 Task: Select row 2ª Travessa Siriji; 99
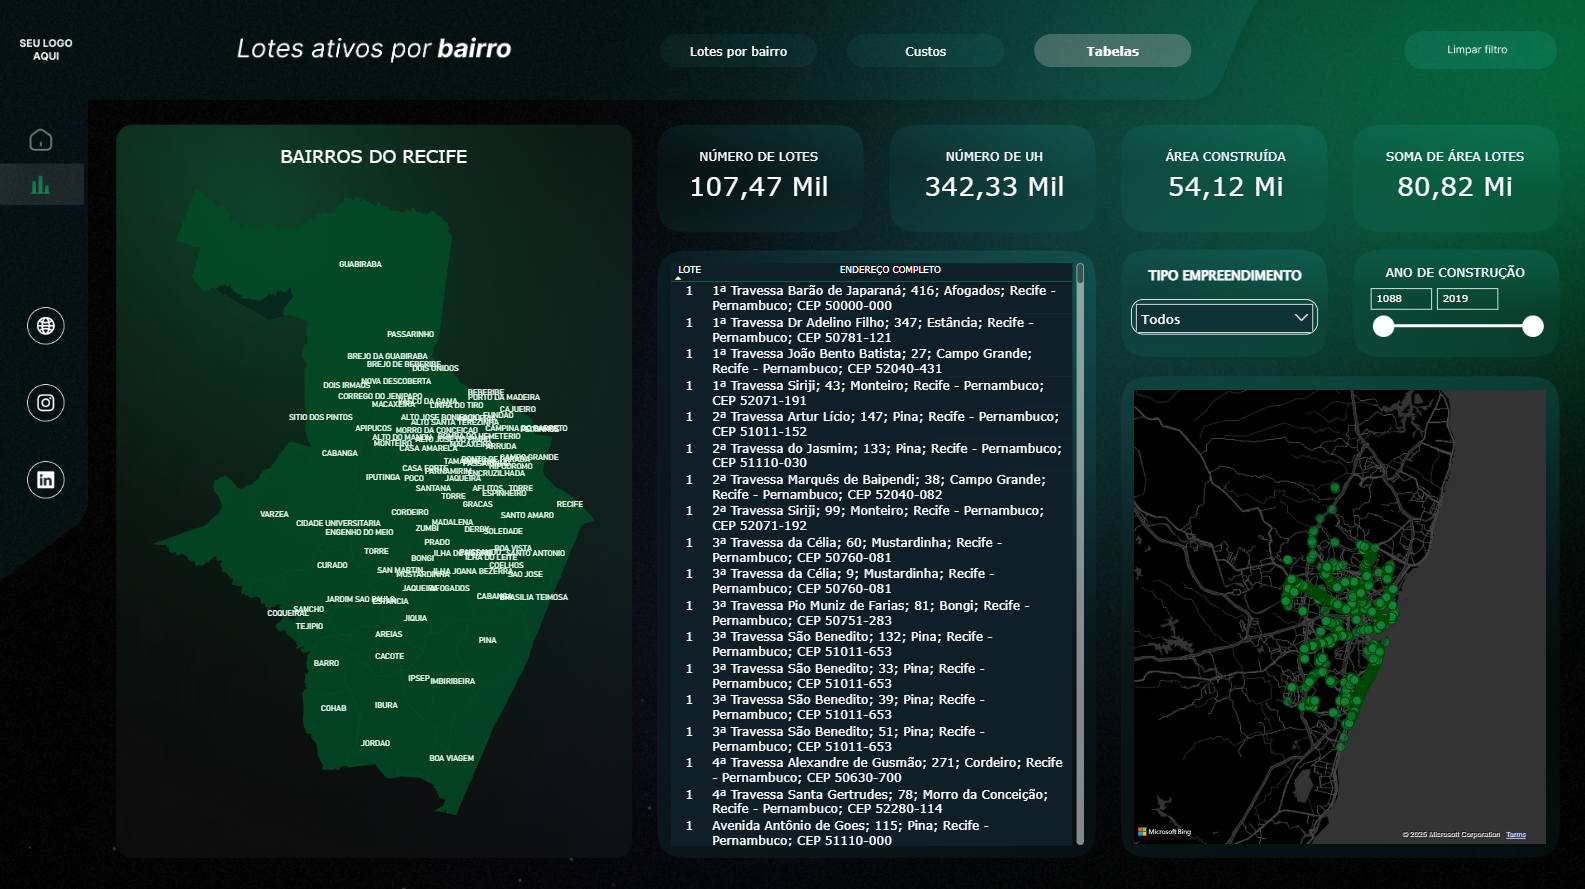[872, 518]
